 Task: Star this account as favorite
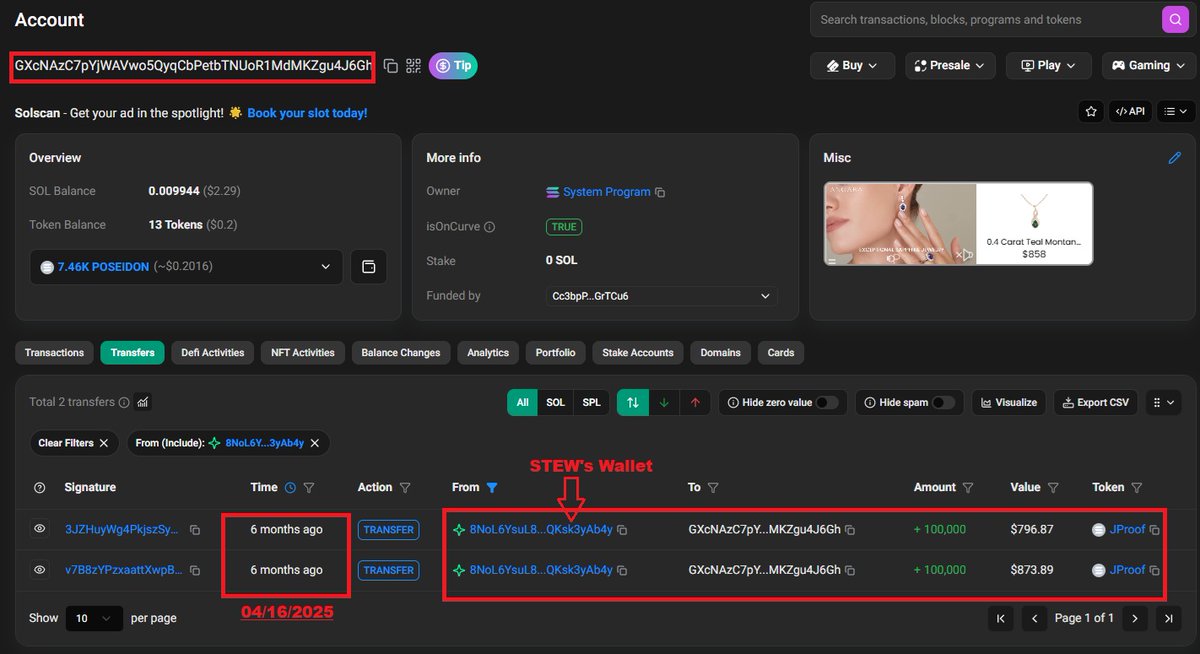[x=1090, y=112]
